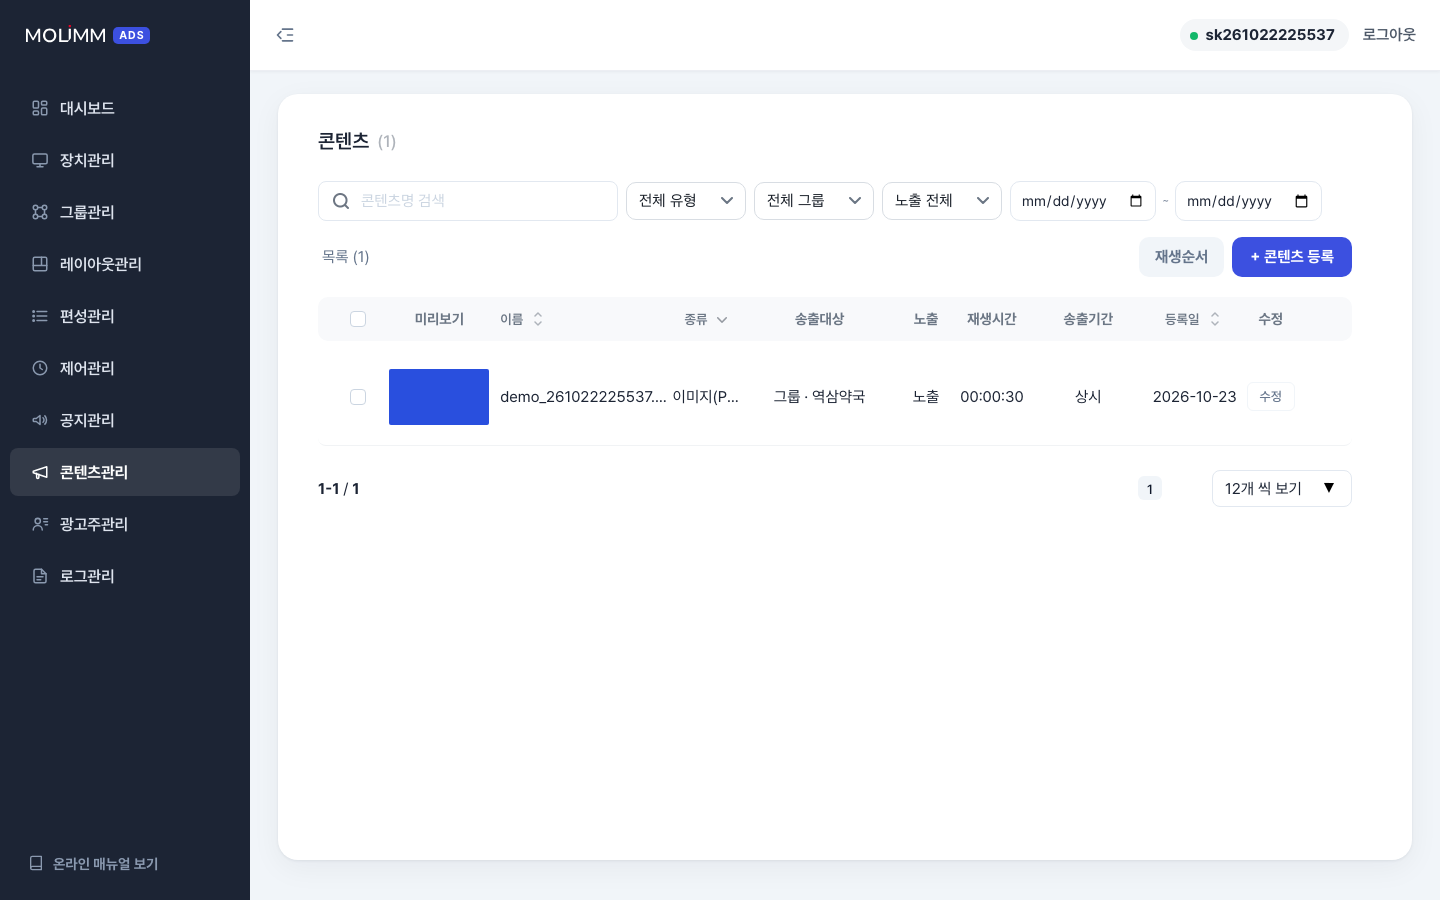The width and height of the screenshot is (1440, 900).
Task: Expand the 종류 column filter chevron
Action: tap(722, 320)
